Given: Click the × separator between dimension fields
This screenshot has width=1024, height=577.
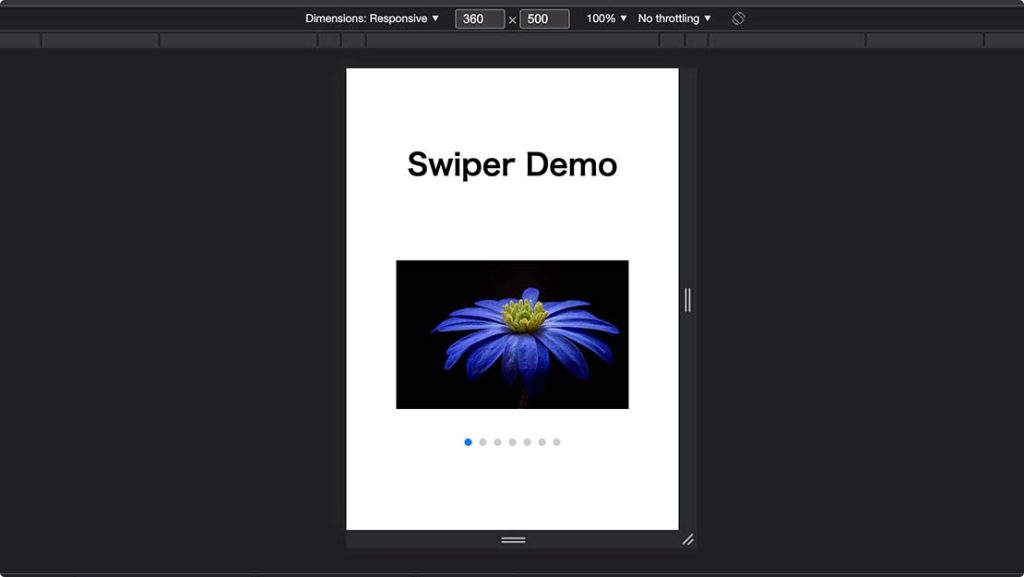Looking at the screenshot, I should [x=512, y=18].
